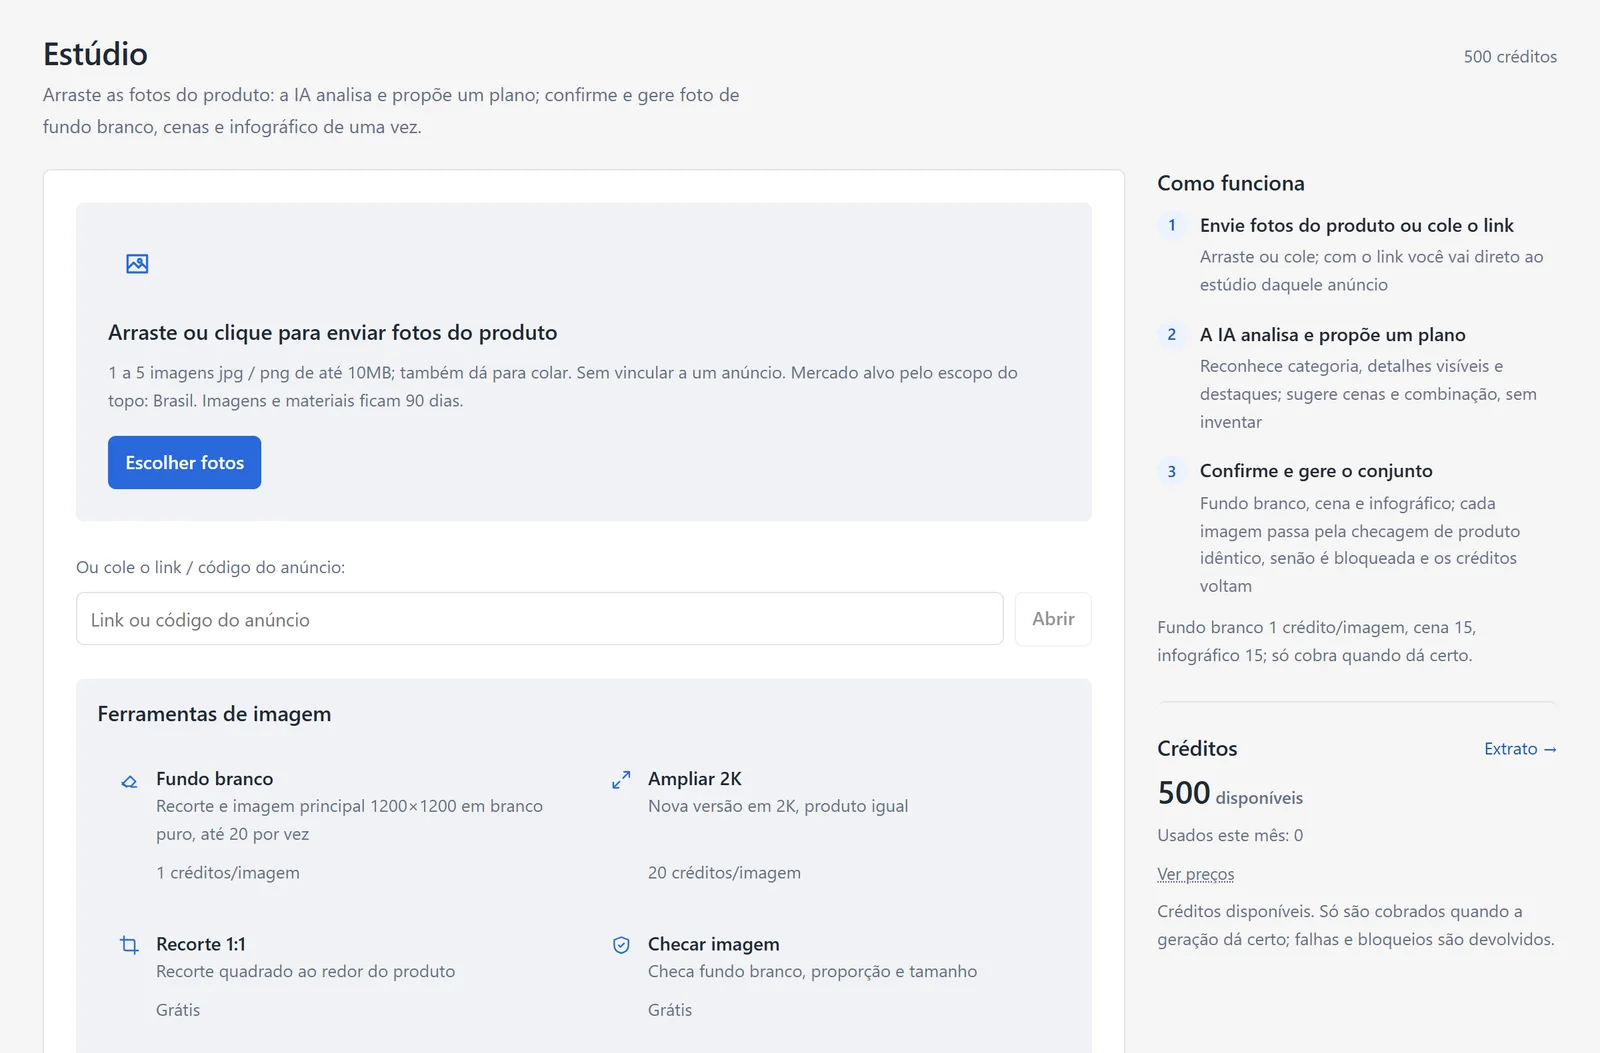Focus the Link ou código do anúncio field
1600x1053 pixels.
click(540, 619)
